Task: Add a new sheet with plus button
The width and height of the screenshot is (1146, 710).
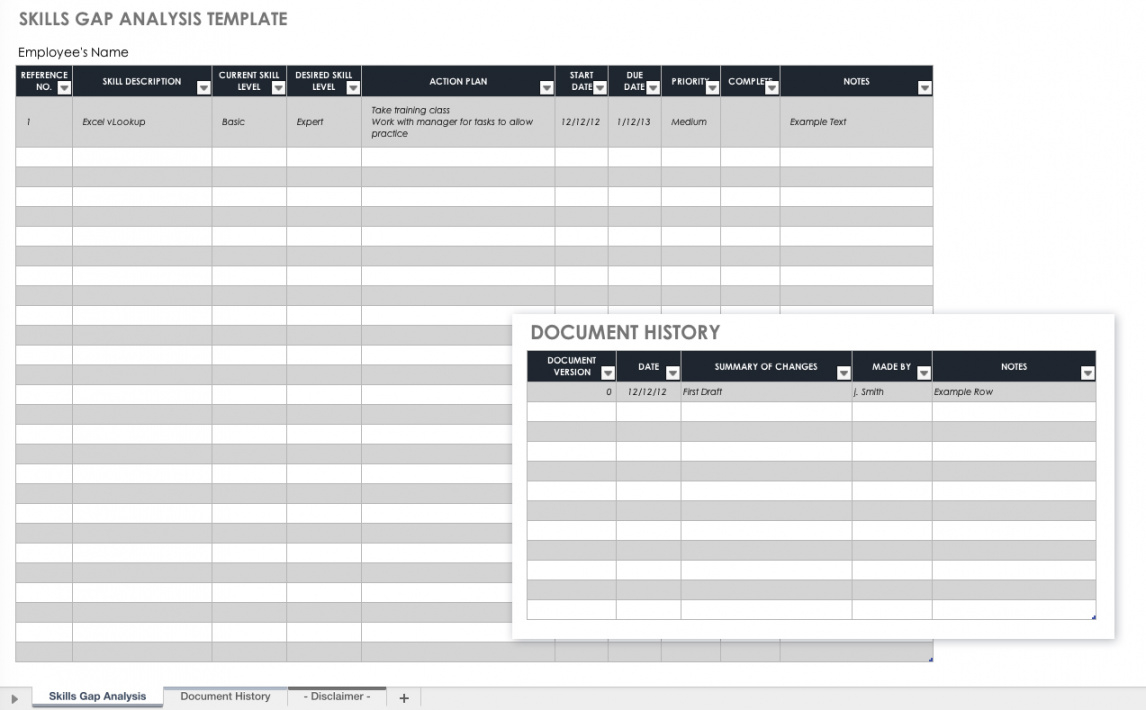Action: [x=404, y=698]
